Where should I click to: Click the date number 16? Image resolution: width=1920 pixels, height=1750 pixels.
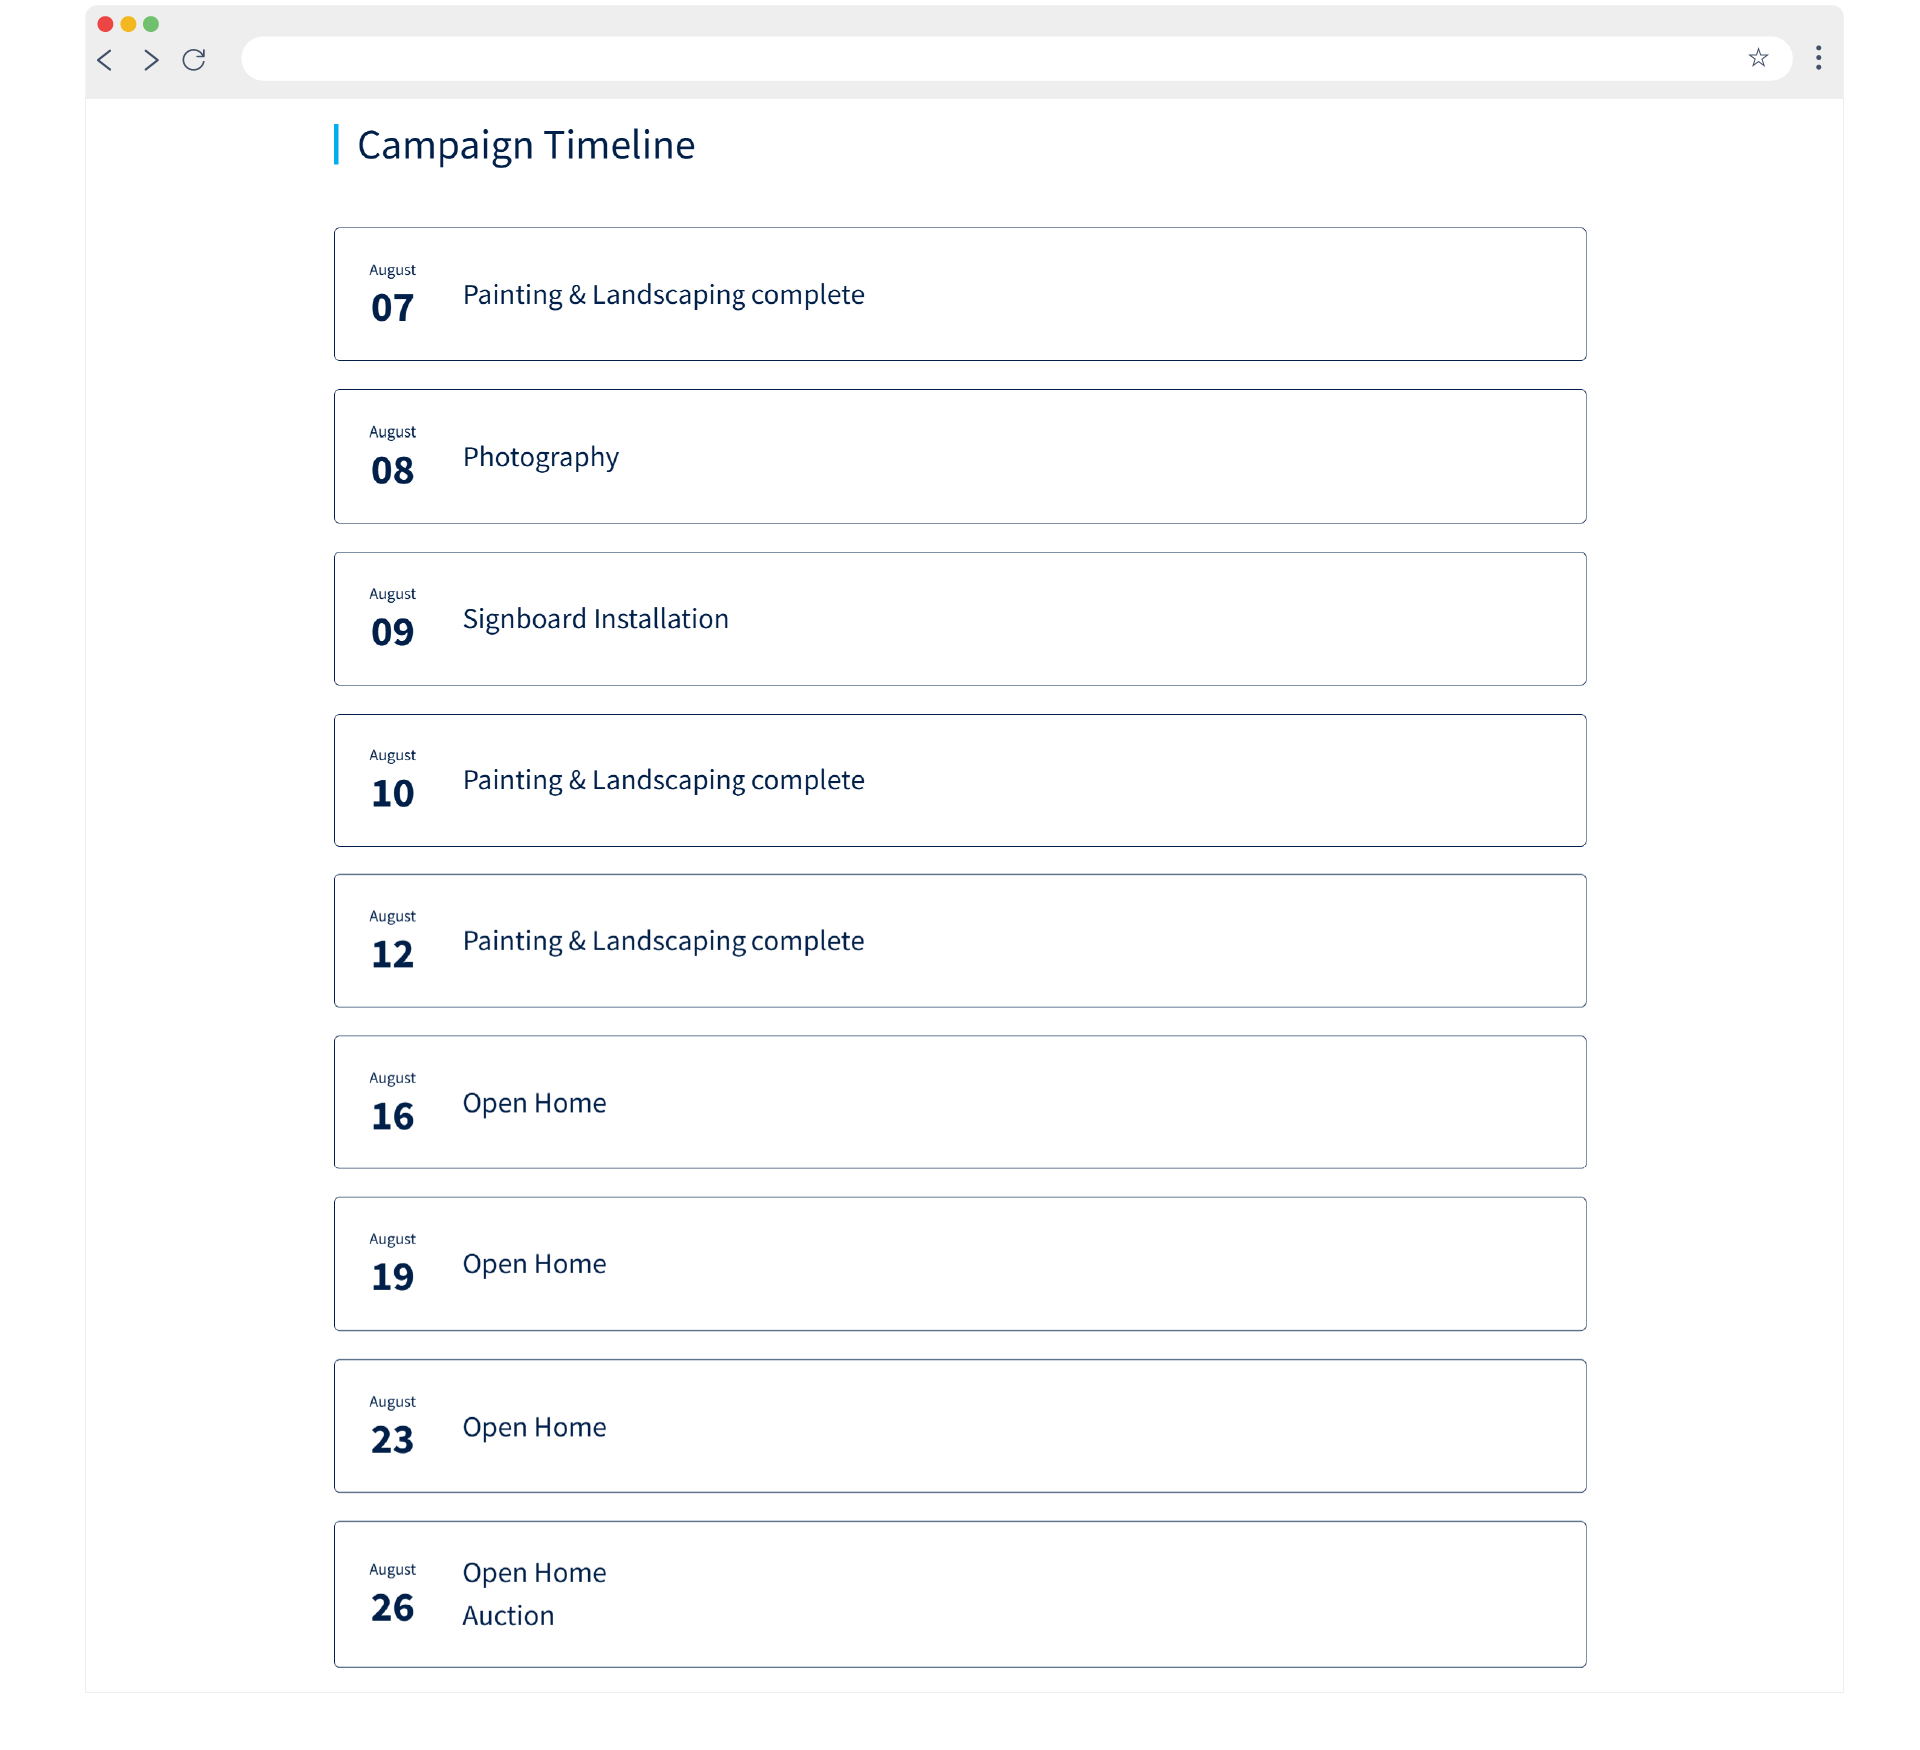[x=392, y=1116]
